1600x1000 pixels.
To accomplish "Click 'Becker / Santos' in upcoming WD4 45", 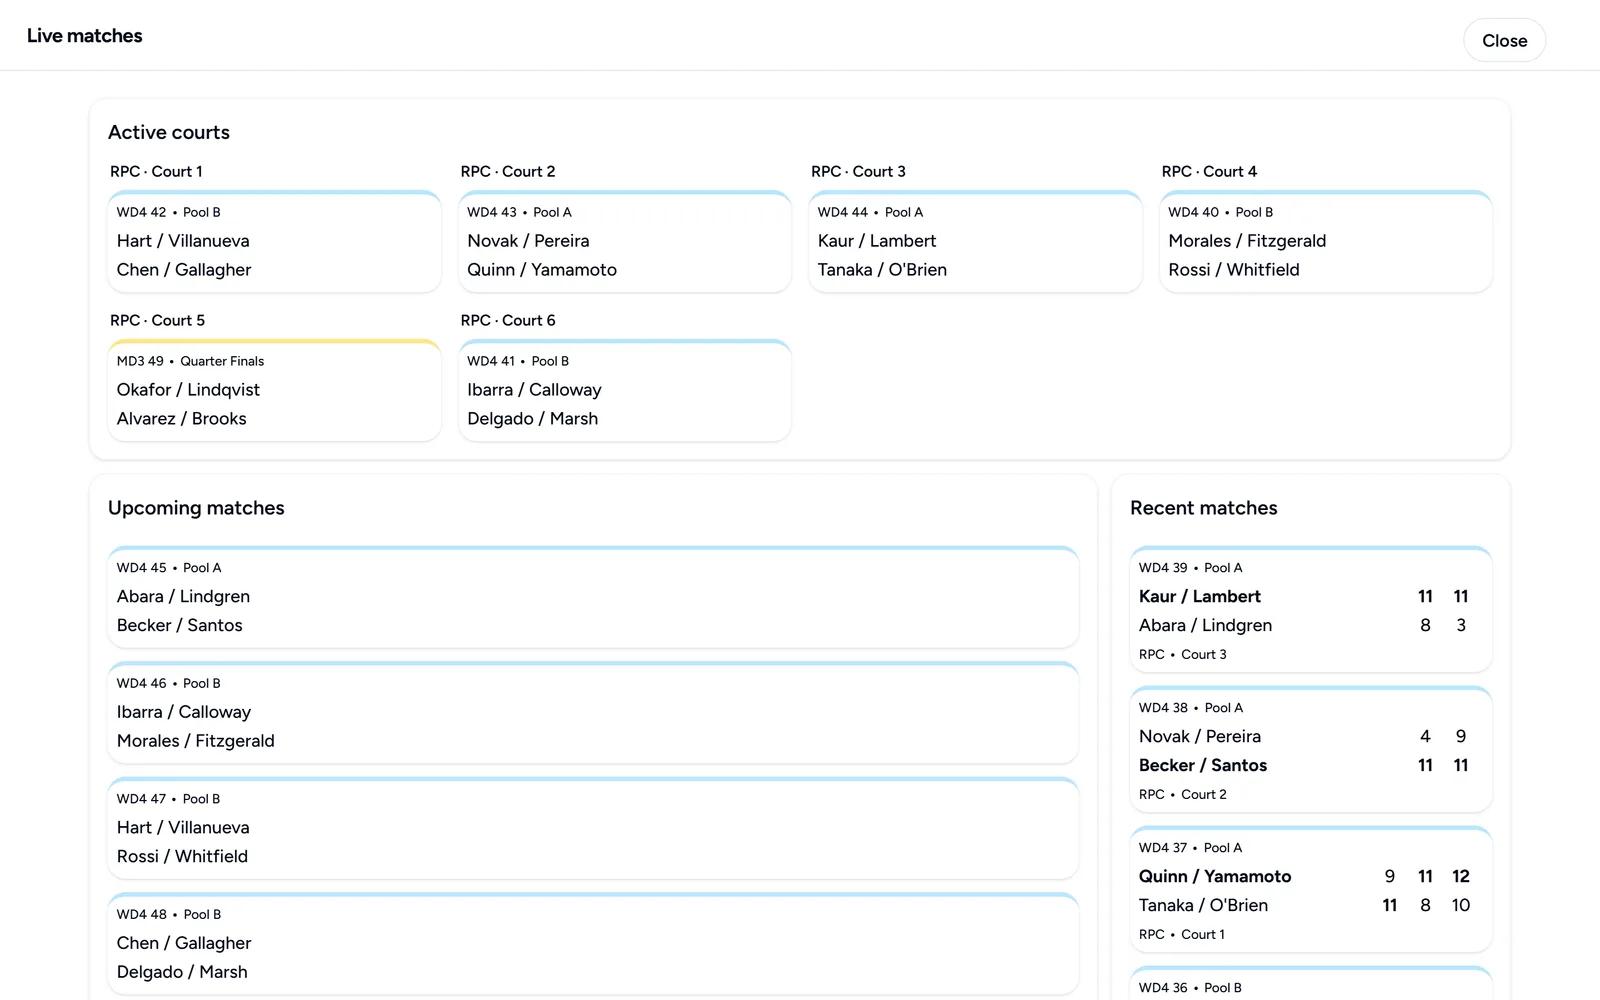I will (x=180, y=626).
